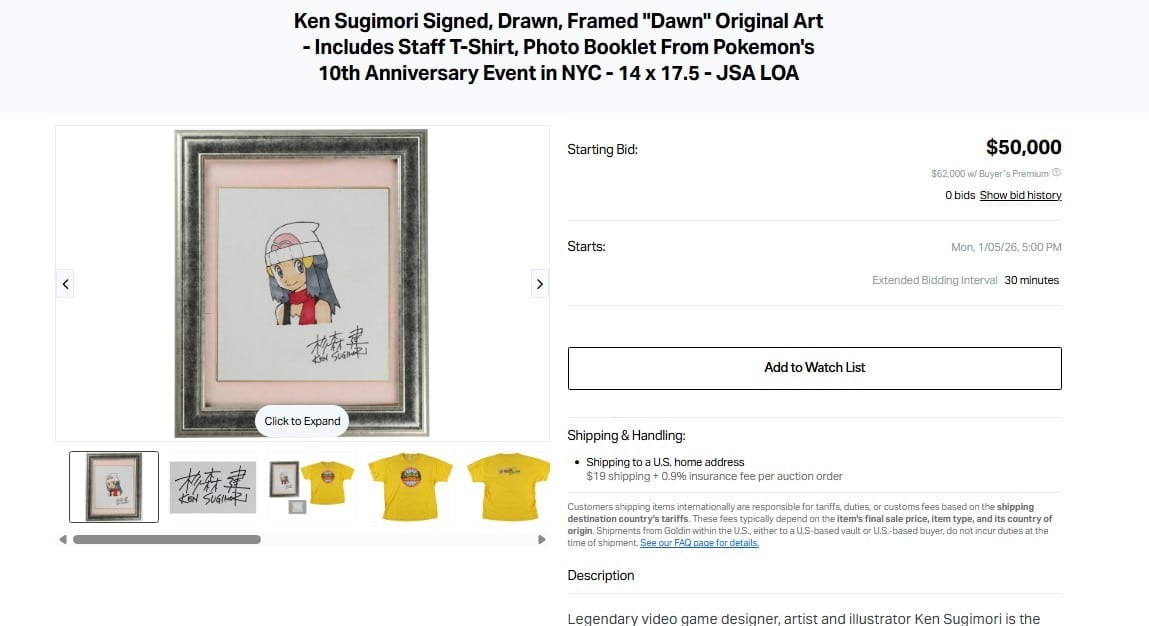The height and width of the screenshot is (626, 1149).
Task: Click the Add to Watch List button
Action: [x=814, y=368]
